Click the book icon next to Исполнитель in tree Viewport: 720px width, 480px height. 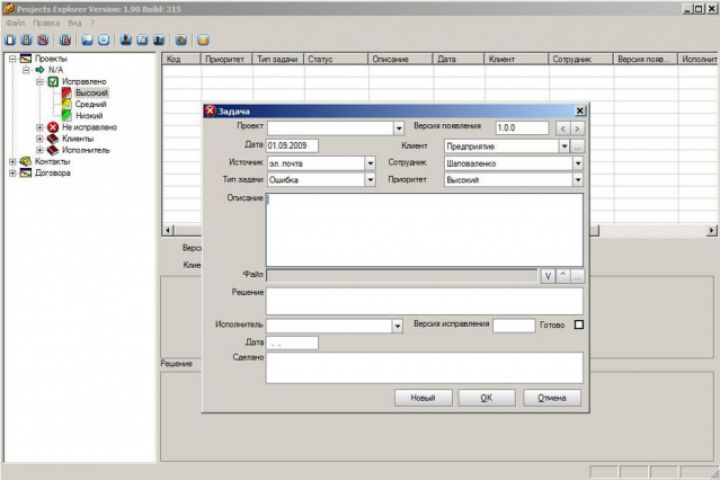point(53,150)
